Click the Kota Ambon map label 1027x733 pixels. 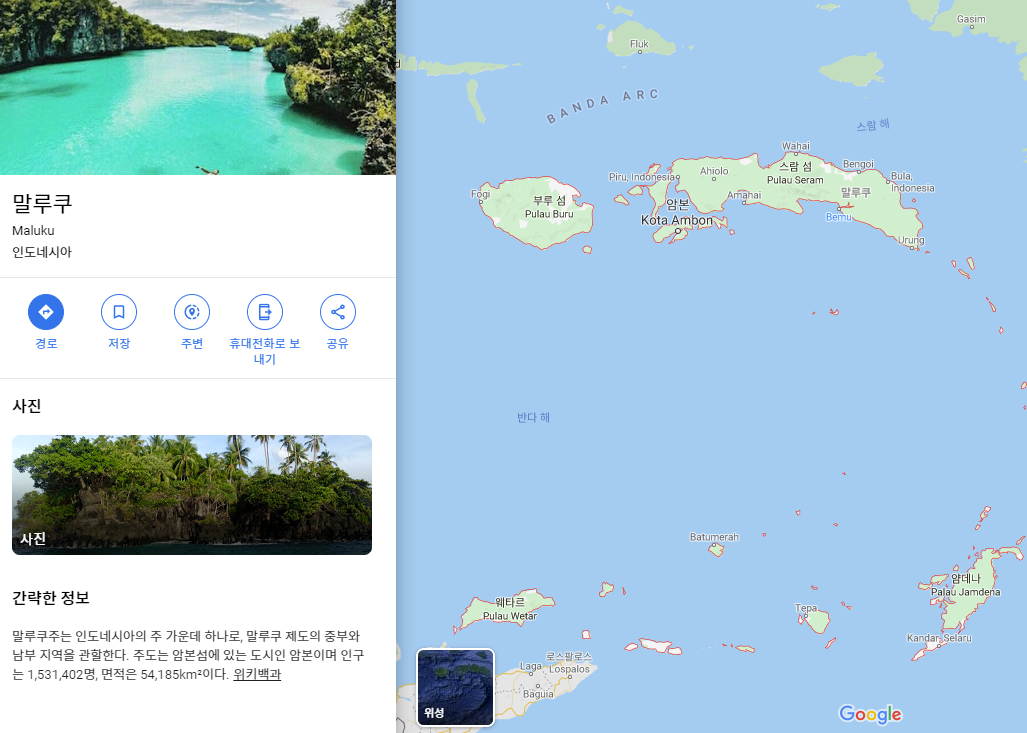(677, 220)
